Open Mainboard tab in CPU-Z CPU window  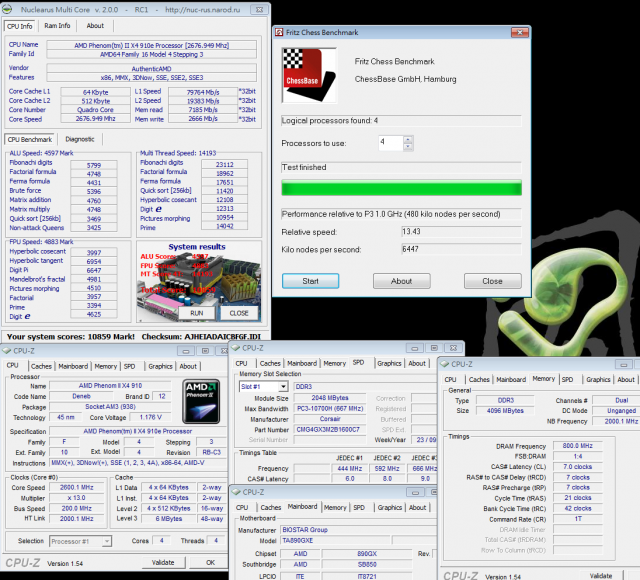click(x=73, y=367)
